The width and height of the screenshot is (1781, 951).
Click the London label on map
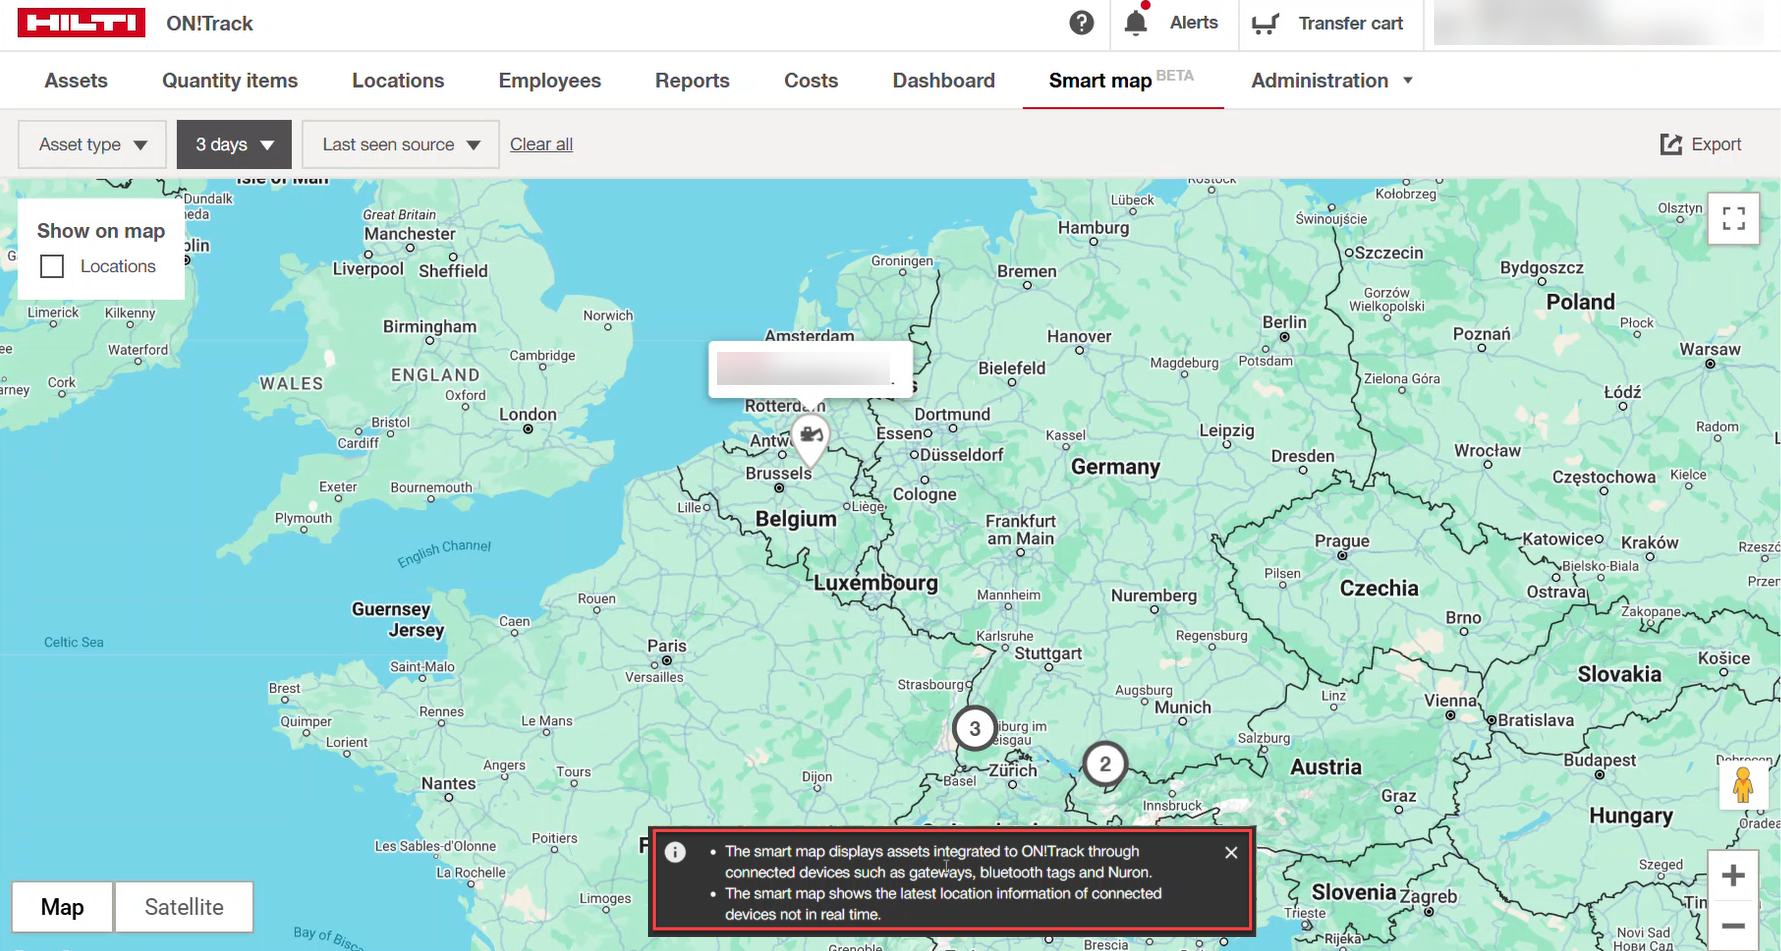click(x=527, y=414)
